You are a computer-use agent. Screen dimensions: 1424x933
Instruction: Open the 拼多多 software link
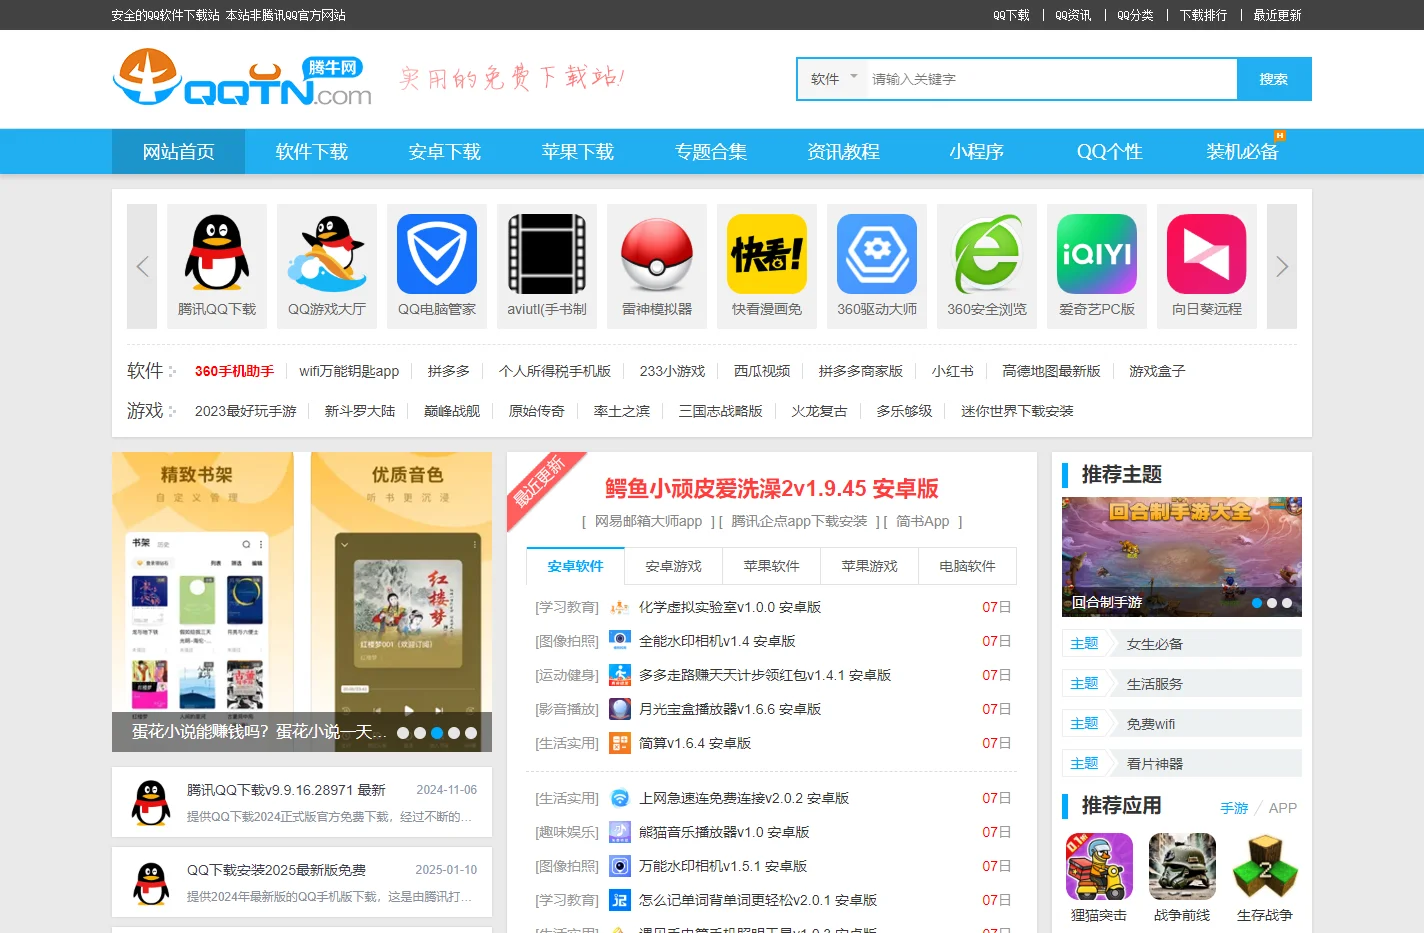(449, 371)
